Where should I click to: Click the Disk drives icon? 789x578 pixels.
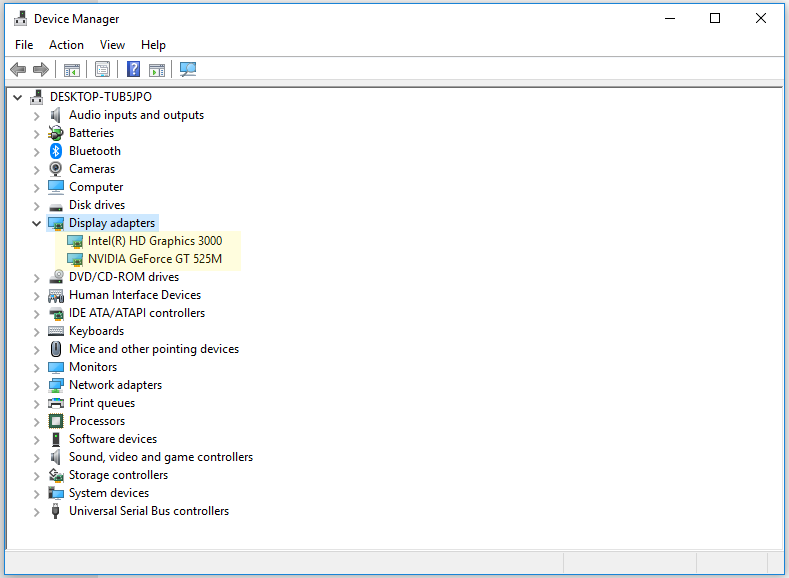(x=56, y=206)
